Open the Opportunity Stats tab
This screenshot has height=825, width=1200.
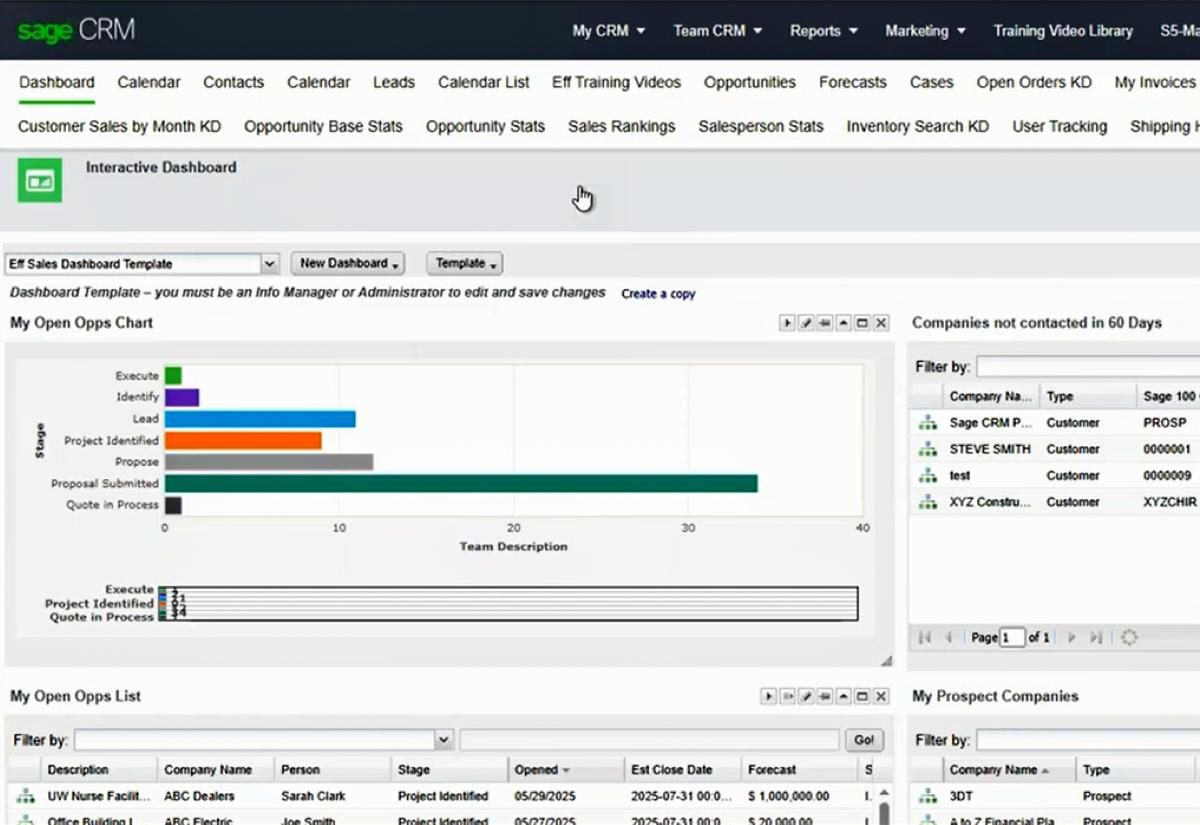485,127
